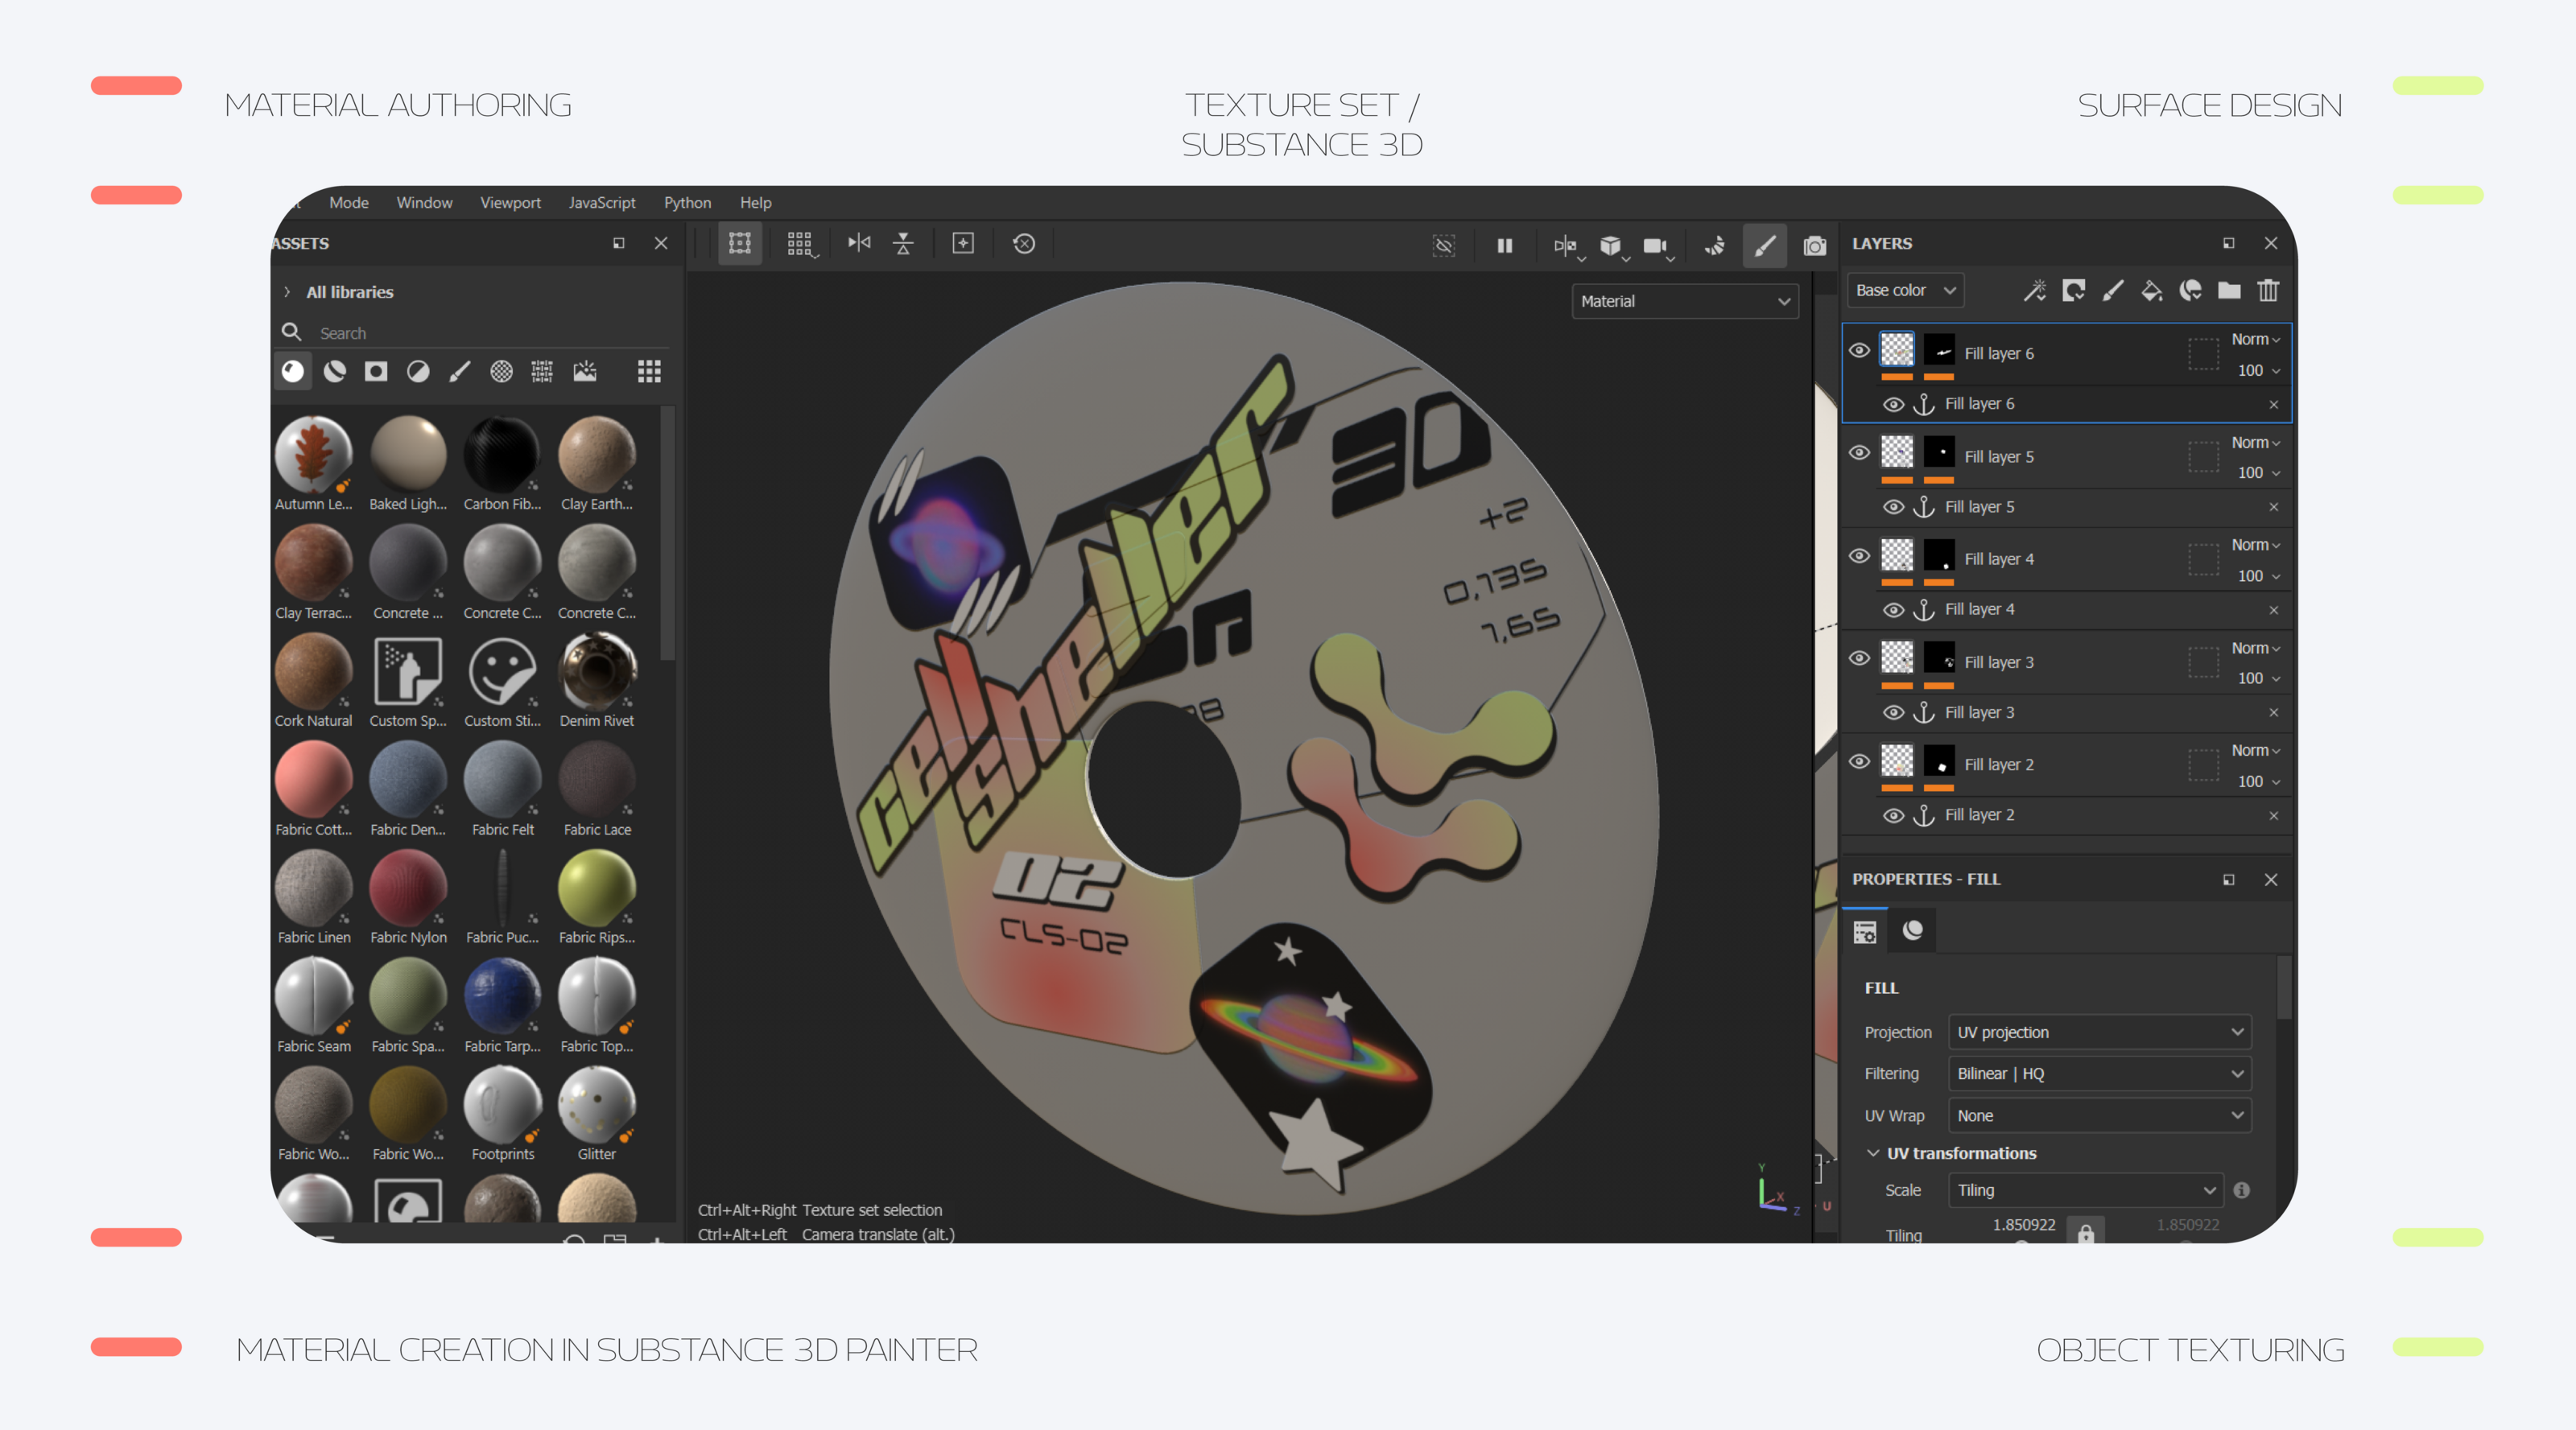Expand the All libraries tree
2576x1430 pixels.
[287, 292]
